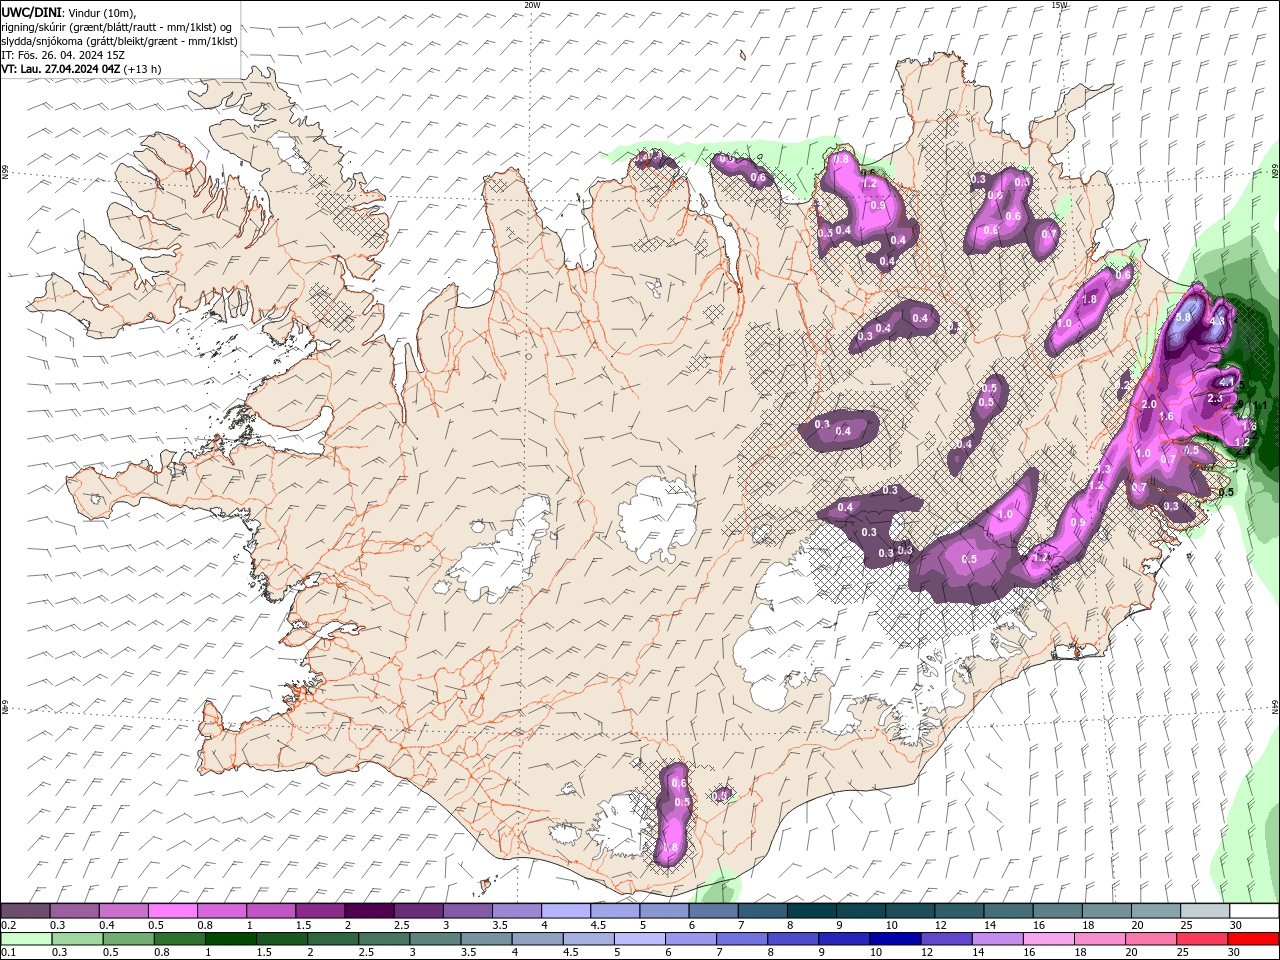Click the '2.0' precipitation value on the map
Image resolution: width=1280 pixels, height=960 pixels.
coord(1149,404)
